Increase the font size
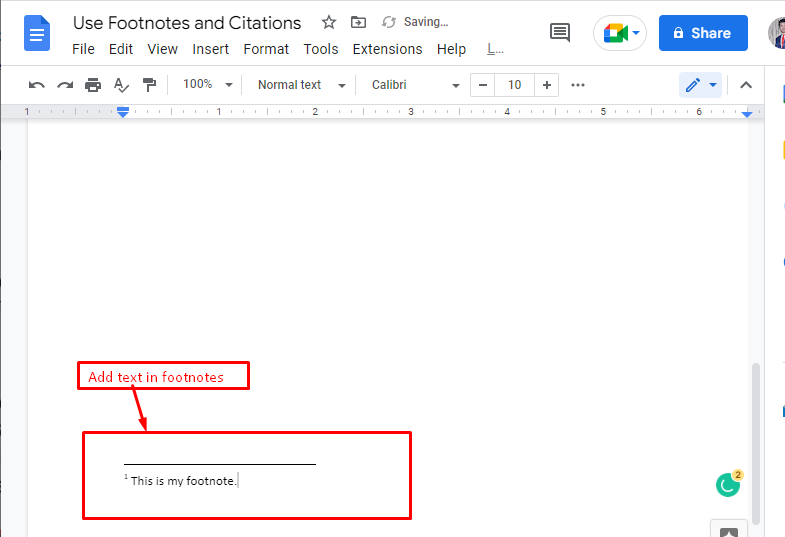The image size is (785, 537). pos(547,85)
